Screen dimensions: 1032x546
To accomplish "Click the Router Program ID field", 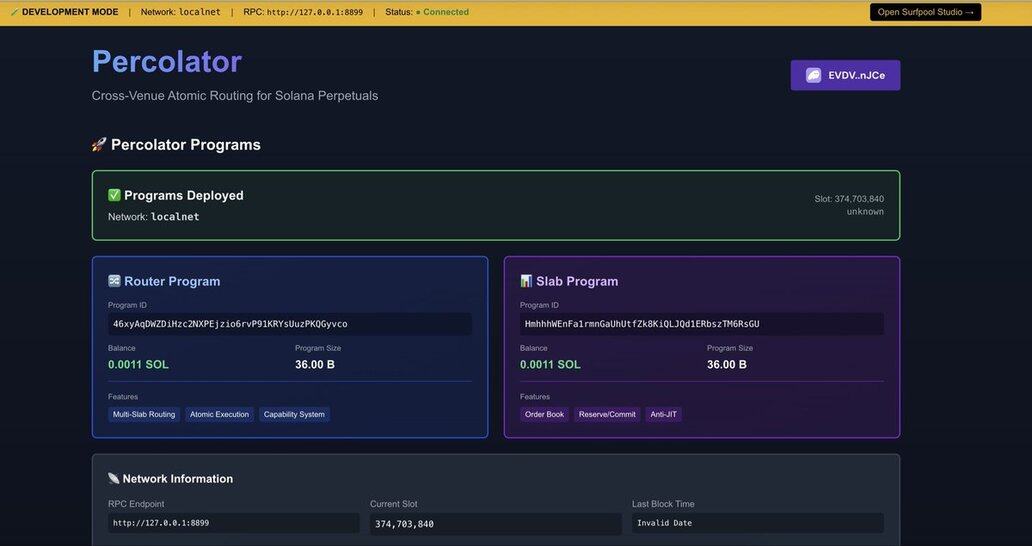I will click(x=289, y=324).
